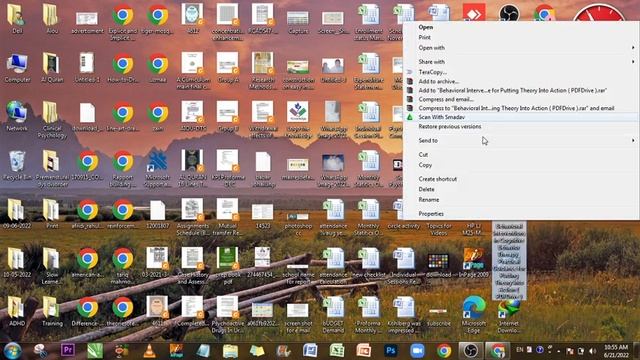Select the photoshop cc desktop file
The width and height of the screenshot is (640, 360).
(x=298, y=216)
